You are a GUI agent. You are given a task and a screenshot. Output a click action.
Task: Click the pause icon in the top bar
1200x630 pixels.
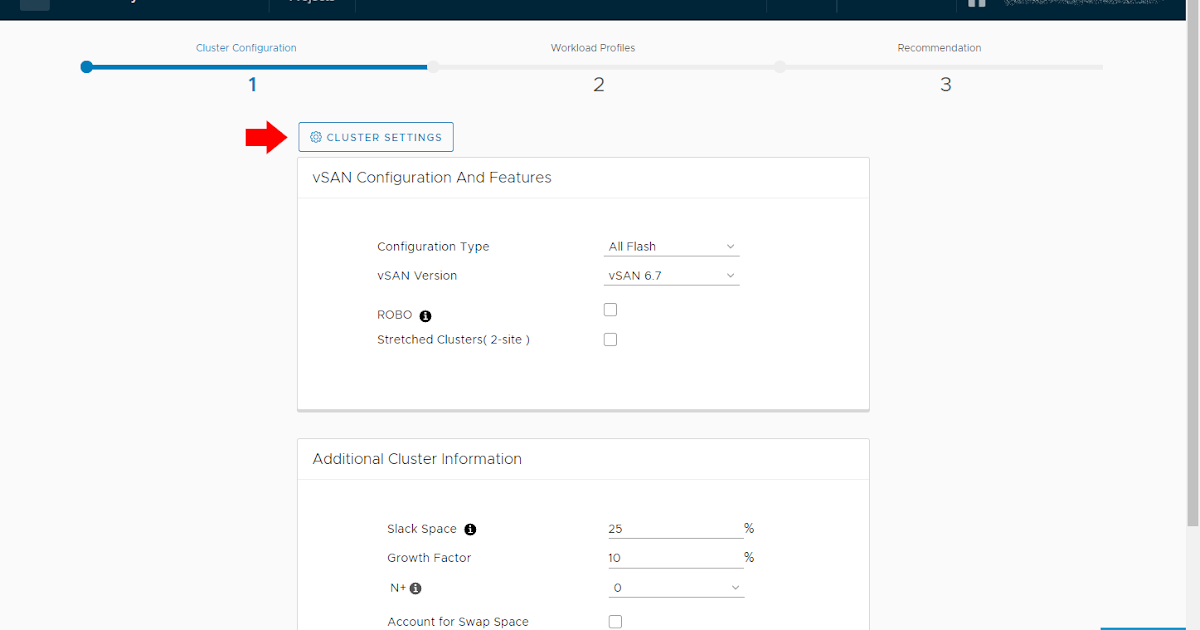[x=976, y=4]
